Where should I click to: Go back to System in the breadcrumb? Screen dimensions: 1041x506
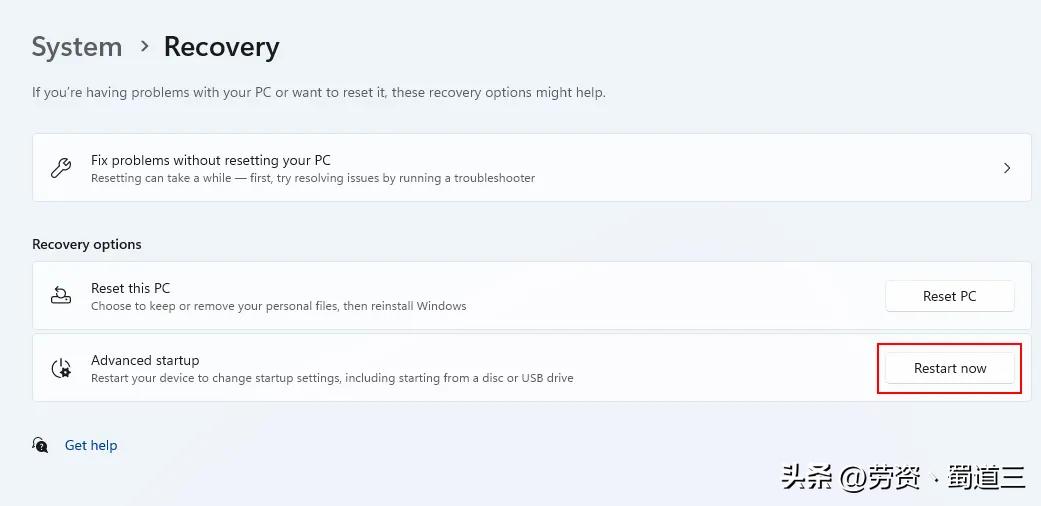[77, 47]
